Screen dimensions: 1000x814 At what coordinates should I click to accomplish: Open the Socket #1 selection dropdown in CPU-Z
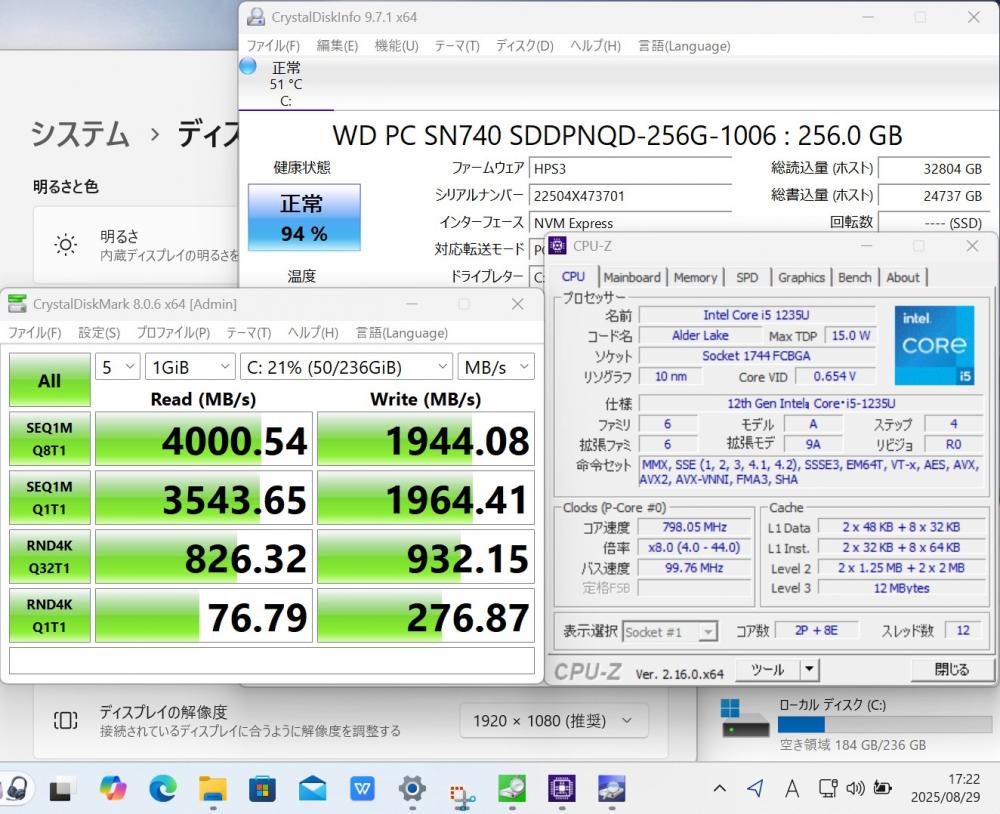670,632
